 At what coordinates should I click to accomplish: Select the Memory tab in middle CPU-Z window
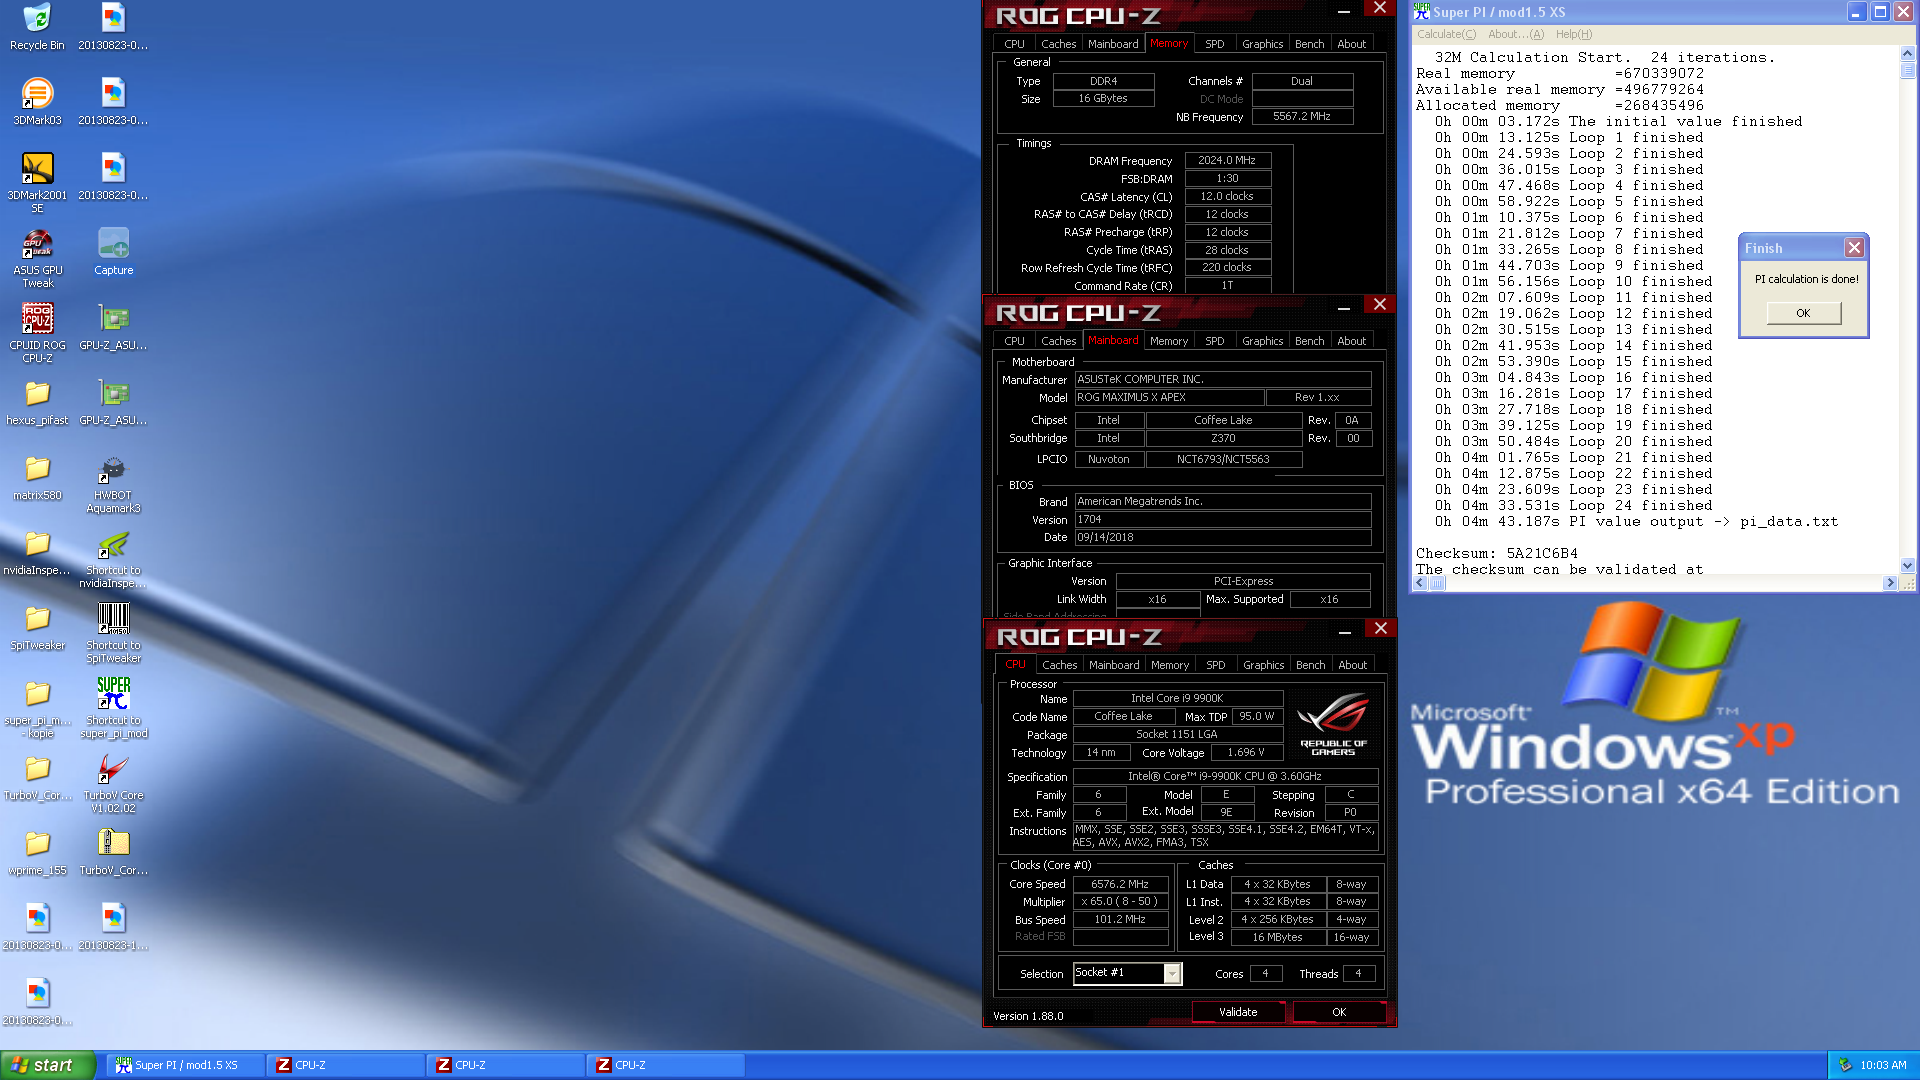click(x=1168, y=341)
